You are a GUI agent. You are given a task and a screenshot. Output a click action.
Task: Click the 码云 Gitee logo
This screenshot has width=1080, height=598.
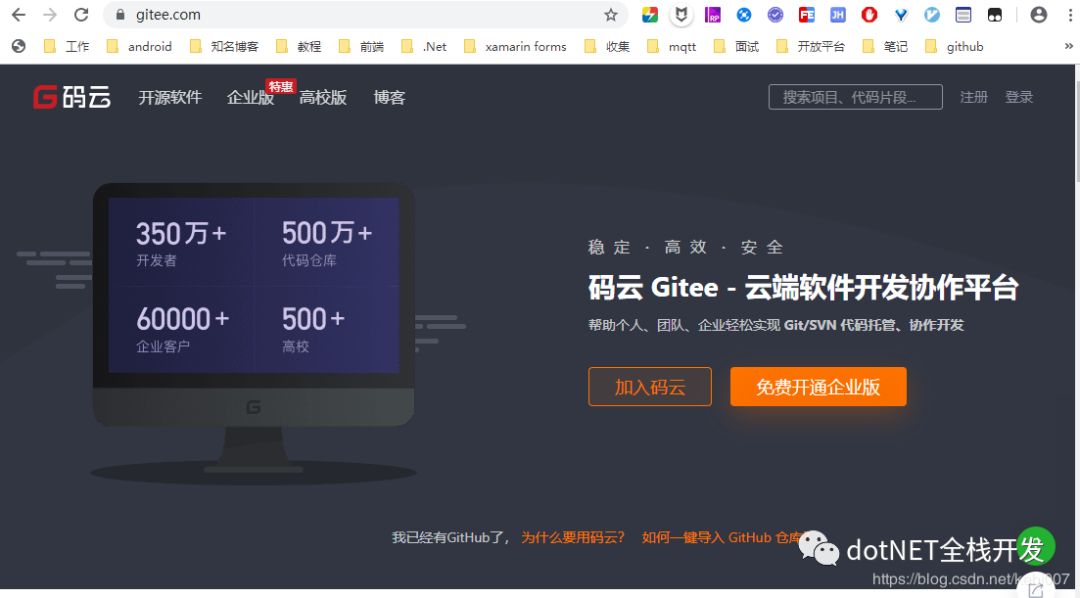tap(72, 97)
